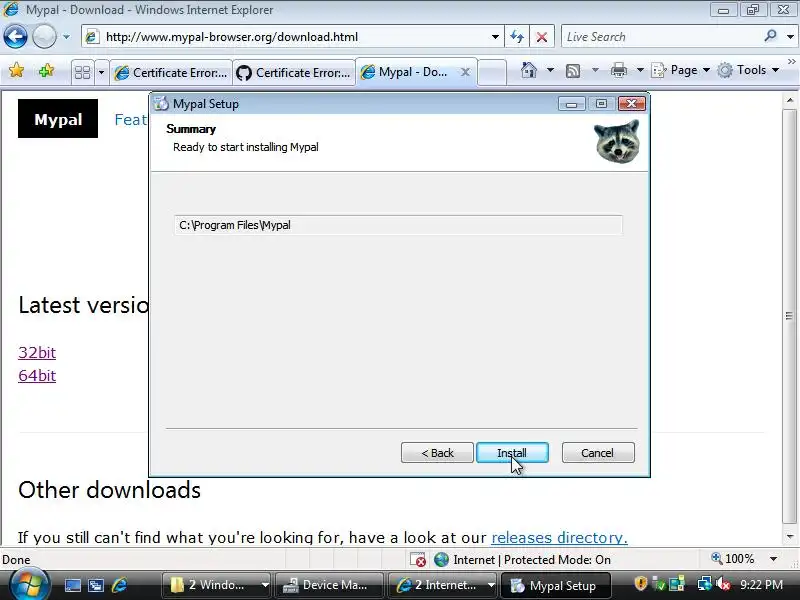This screenshot has height=600, width=800.
Task: Click the Feat... navigation link on webpage
Action: [131, 119]
